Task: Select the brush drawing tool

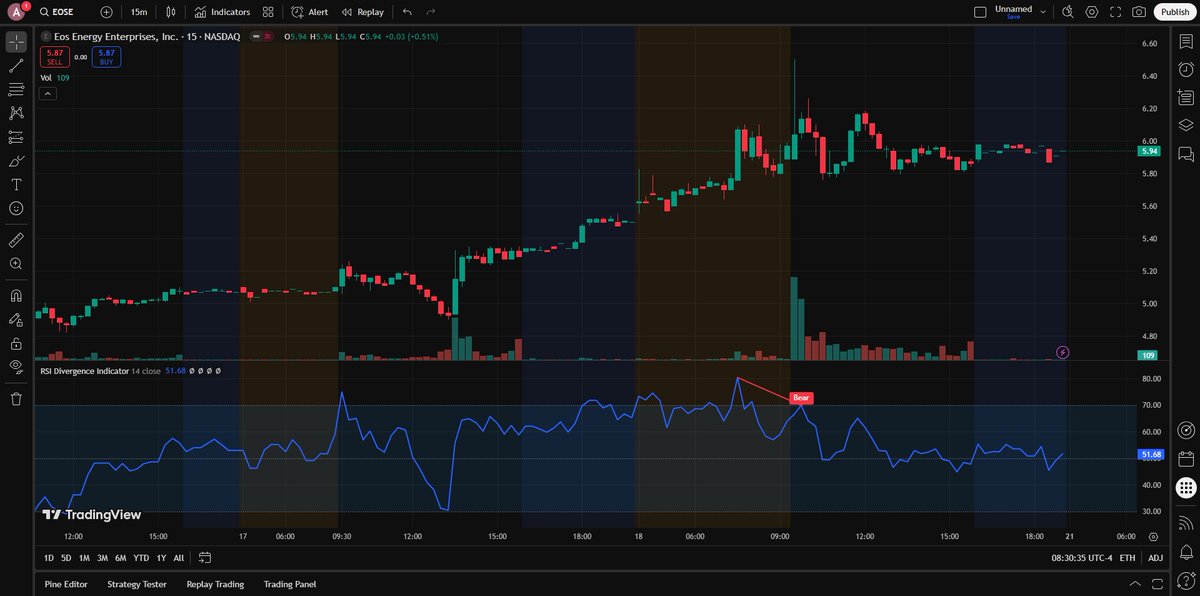Action: (16, 161)
